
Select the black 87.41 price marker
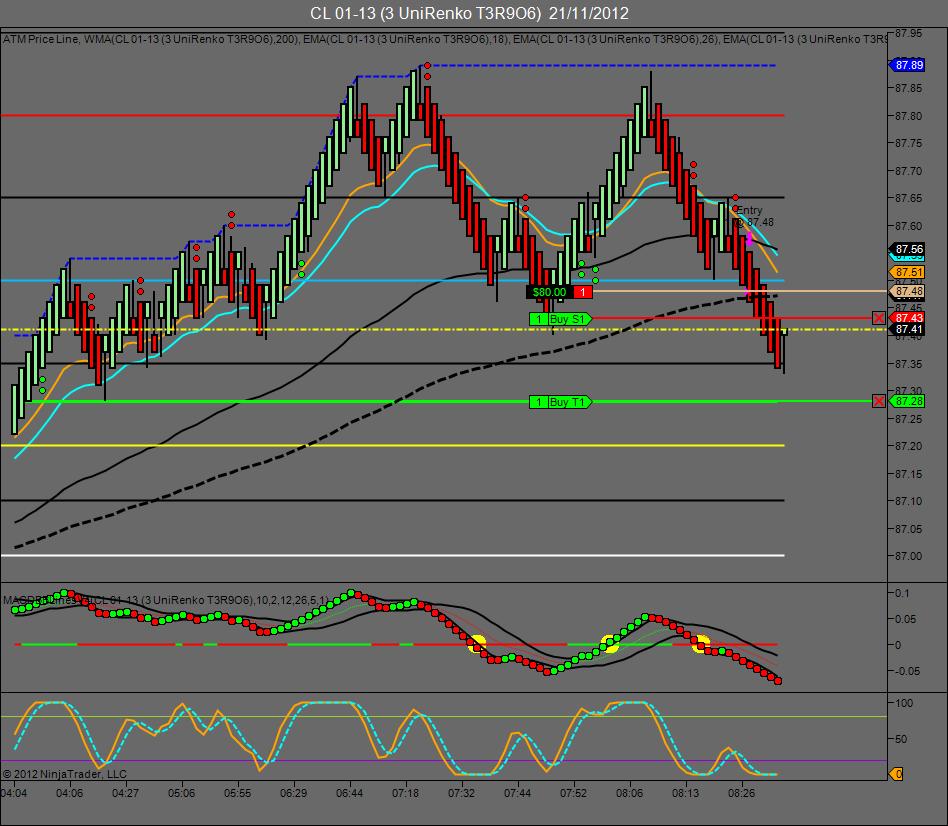coord(907,330)
